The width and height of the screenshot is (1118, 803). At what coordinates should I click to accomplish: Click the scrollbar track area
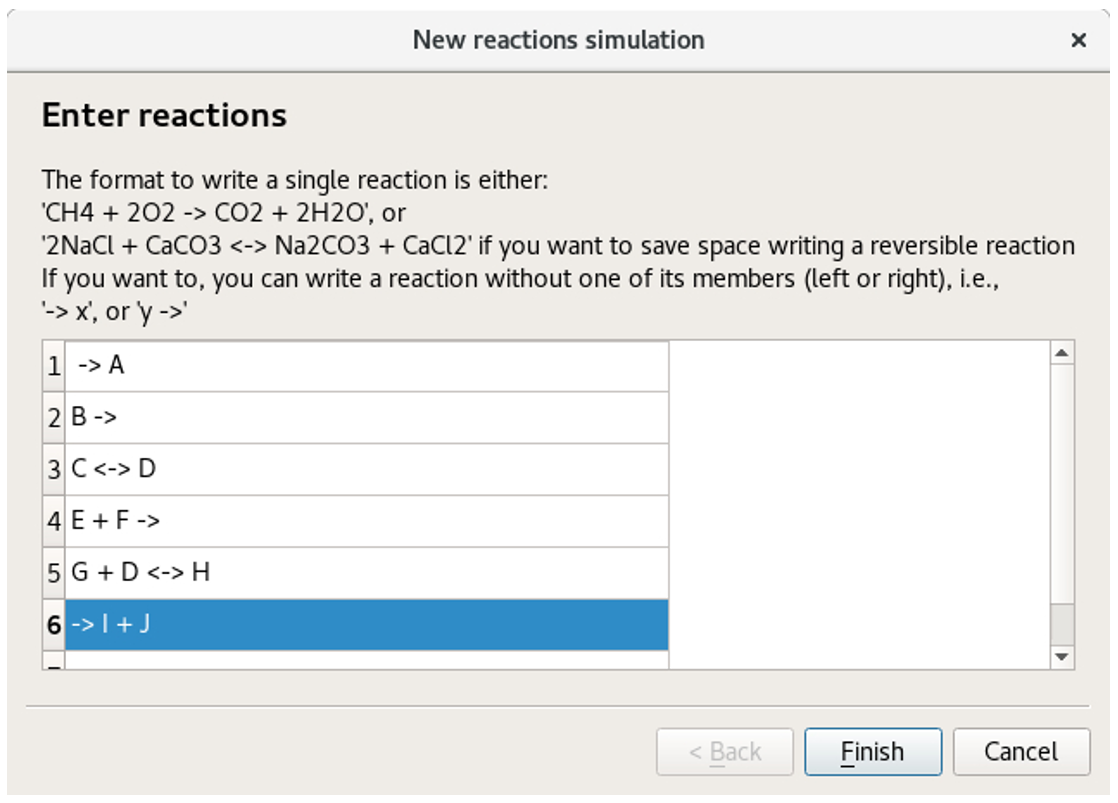point(1060,500)
